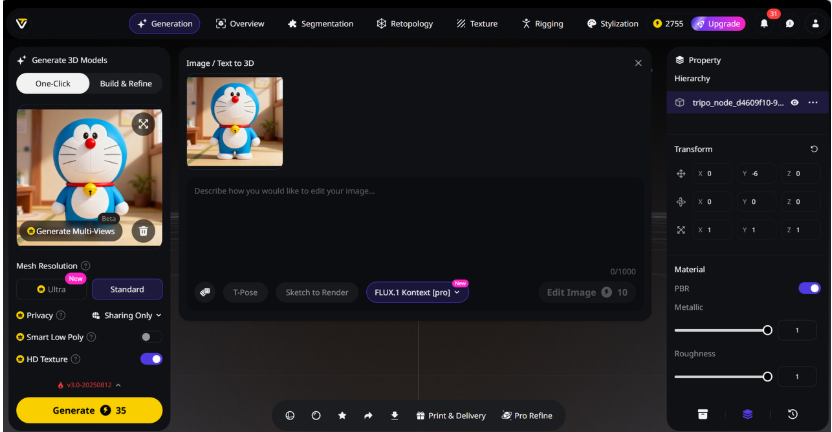
Task: Click the notifications bell icon
Action: pos(764,23)
